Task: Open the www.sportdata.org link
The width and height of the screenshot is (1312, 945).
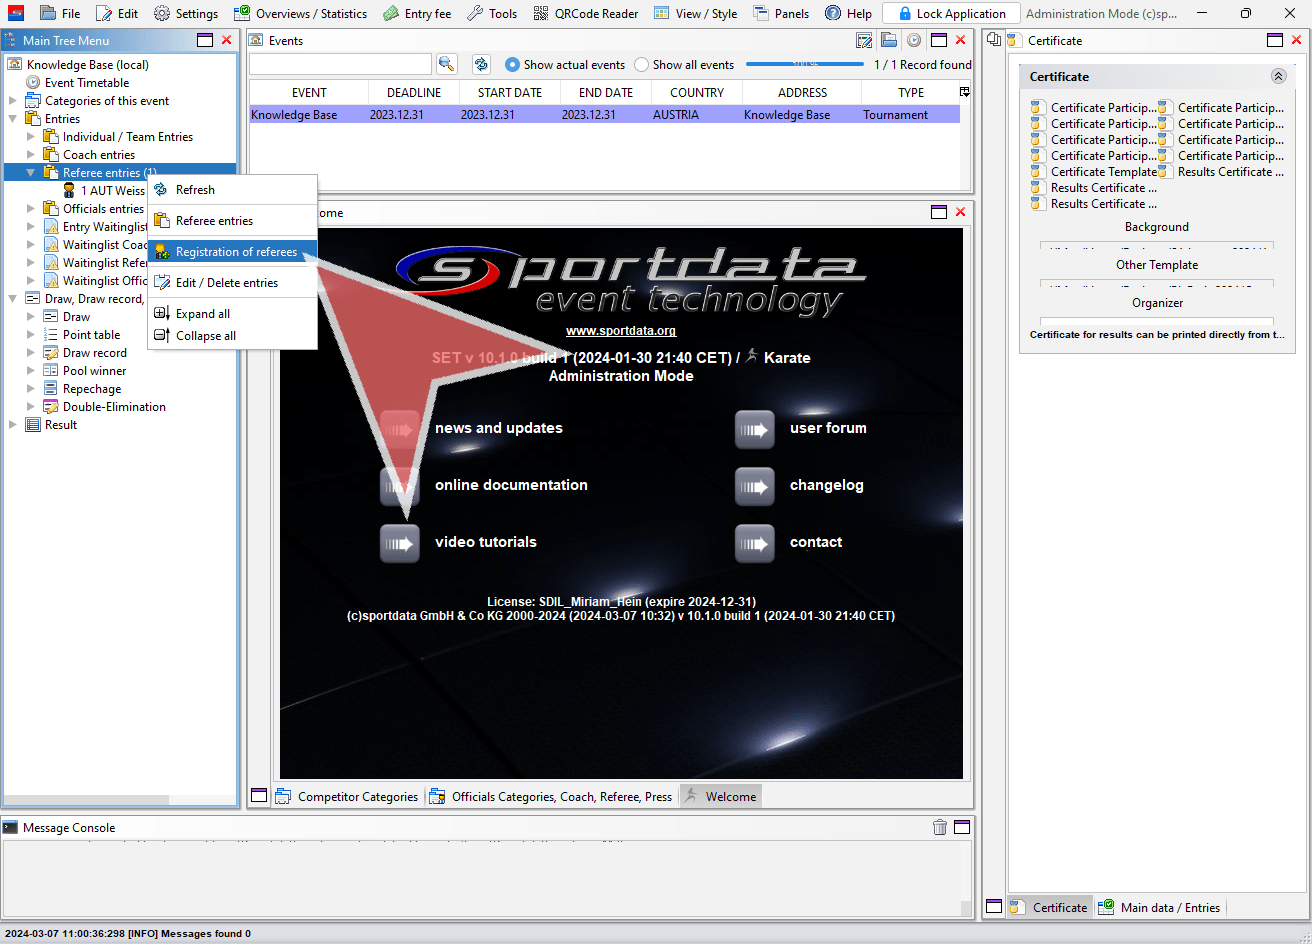Action: click(620, 331)
